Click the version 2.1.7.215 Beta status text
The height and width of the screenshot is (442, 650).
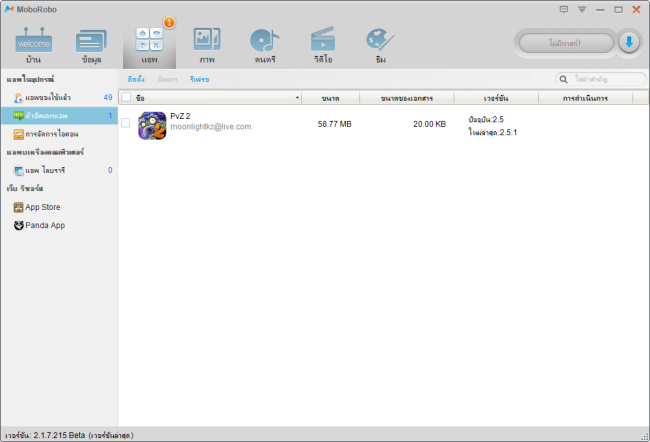click(x=70, y=435)
